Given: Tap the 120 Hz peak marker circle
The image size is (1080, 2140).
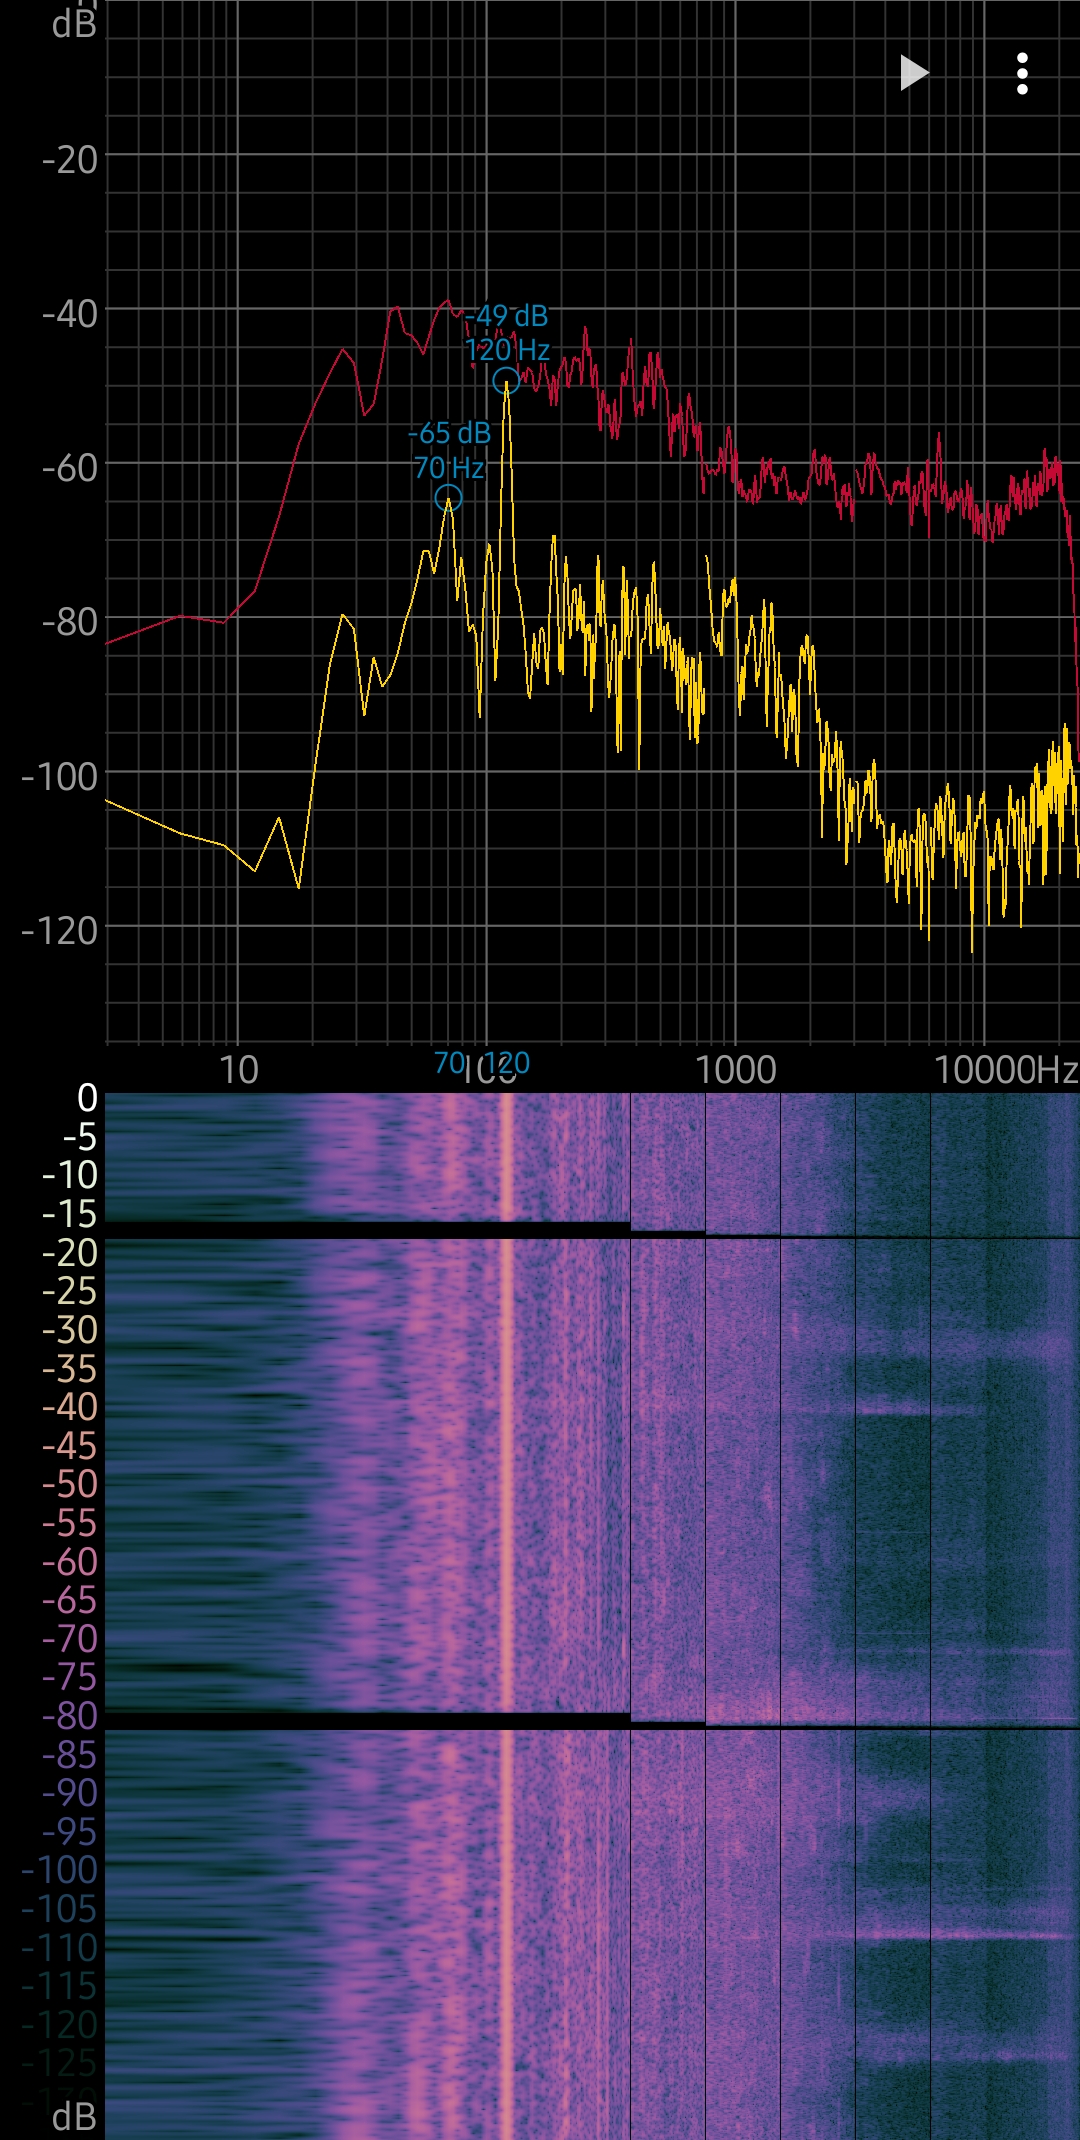Looking at the screenshot, I should coord(506,381).
